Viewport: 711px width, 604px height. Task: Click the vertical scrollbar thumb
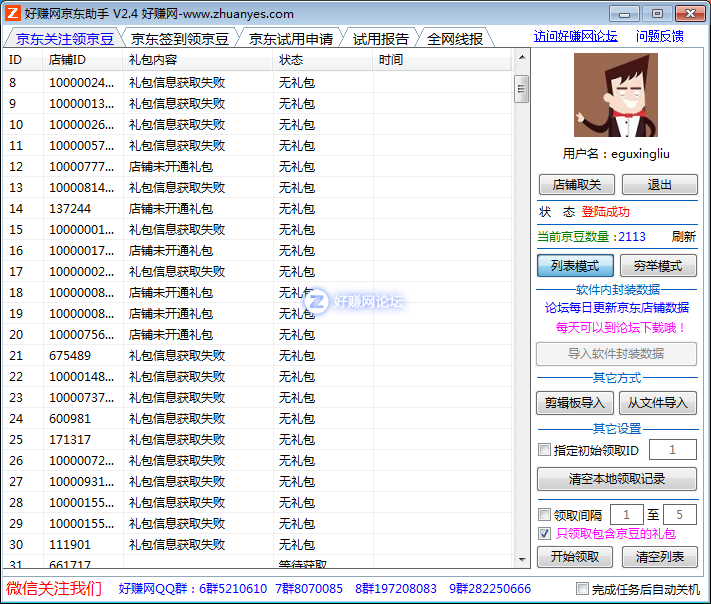click(522, 89)
